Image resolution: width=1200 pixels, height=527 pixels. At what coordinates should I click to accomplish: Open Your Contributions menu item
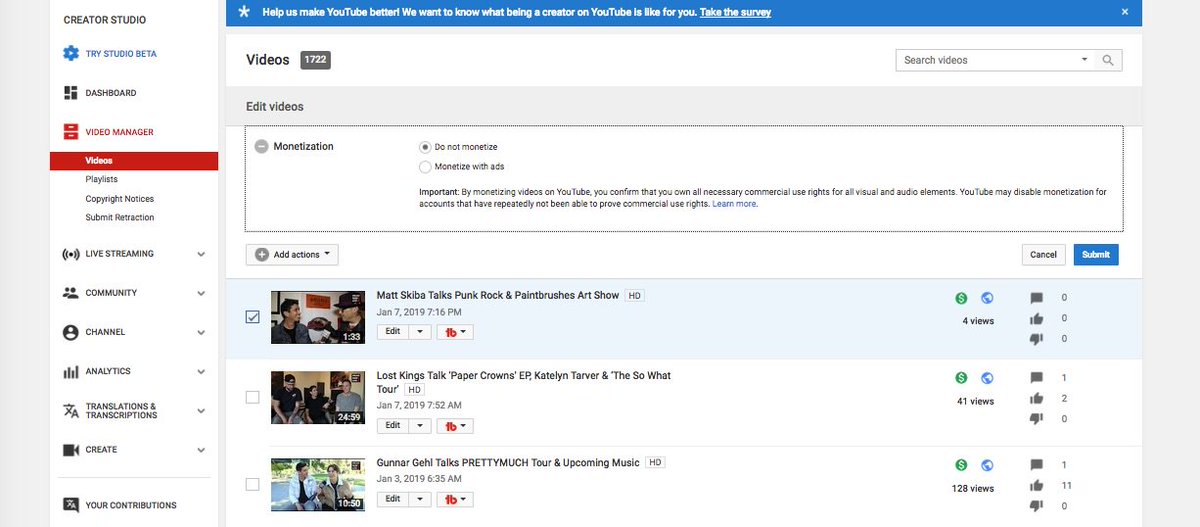(x=131, y=505)
